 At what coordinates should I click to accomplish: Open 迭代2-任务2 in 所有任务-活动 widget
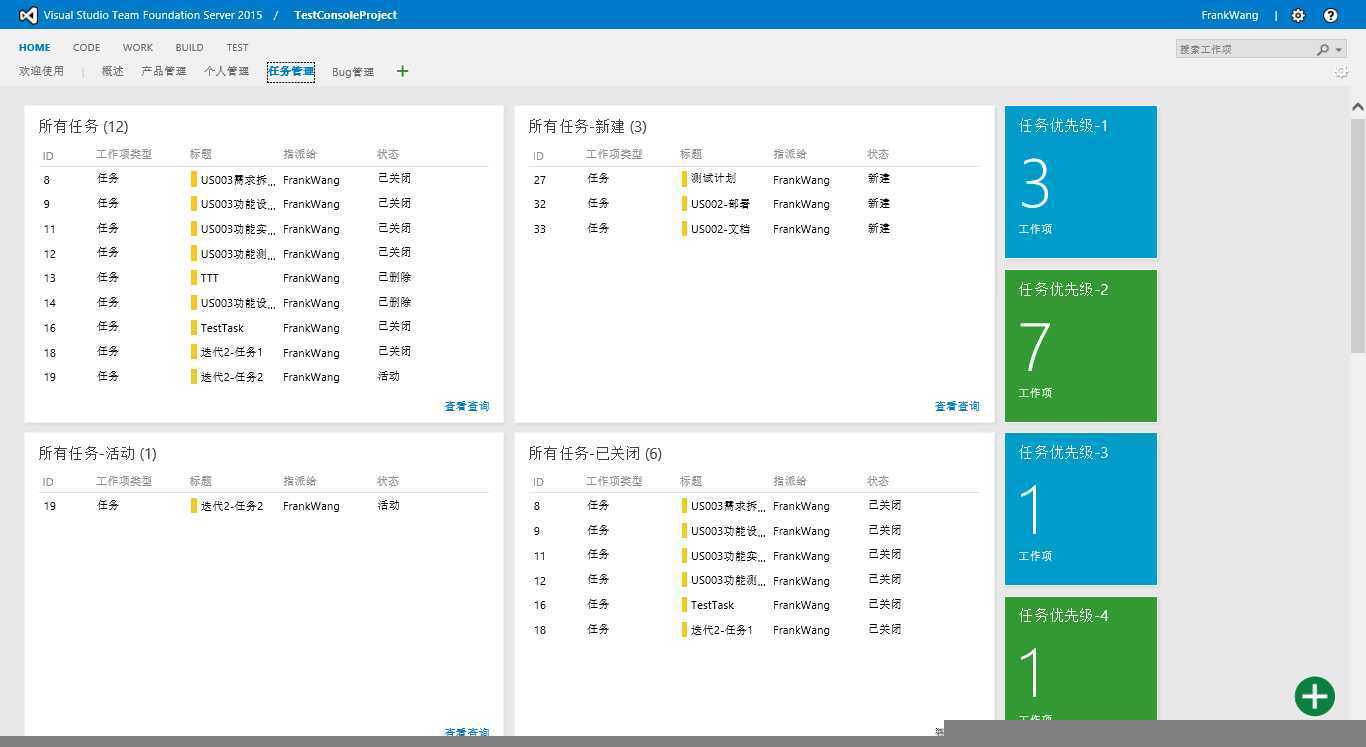(x=232, y=506)
